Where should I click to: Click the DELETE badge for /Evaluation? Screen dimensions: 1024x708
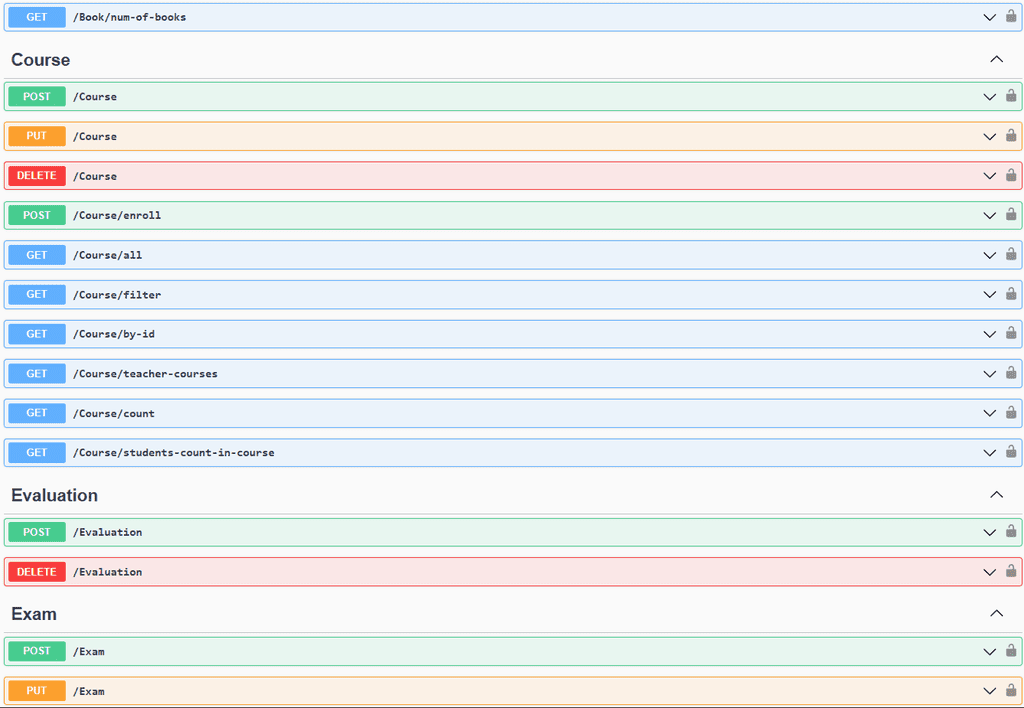coord(37,572)
